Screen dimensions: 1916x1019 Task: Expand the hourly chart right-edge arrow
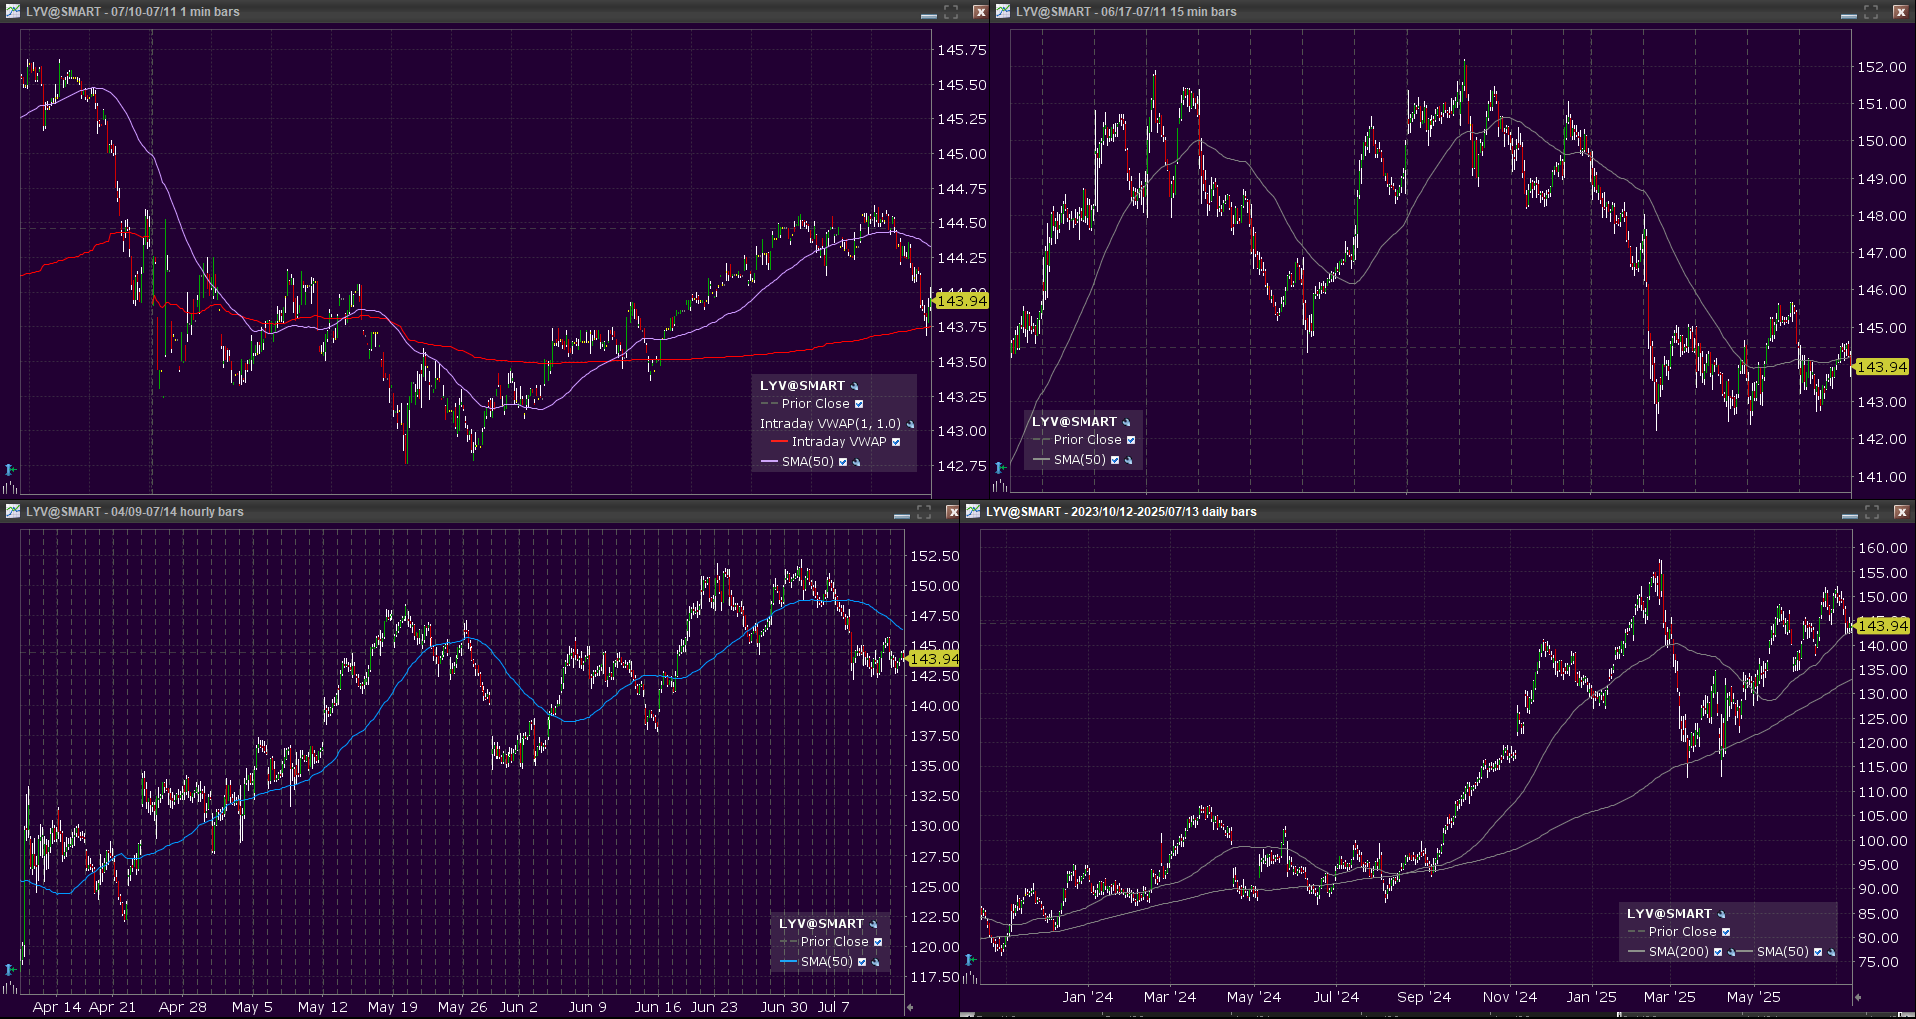tap(909, 1007)
